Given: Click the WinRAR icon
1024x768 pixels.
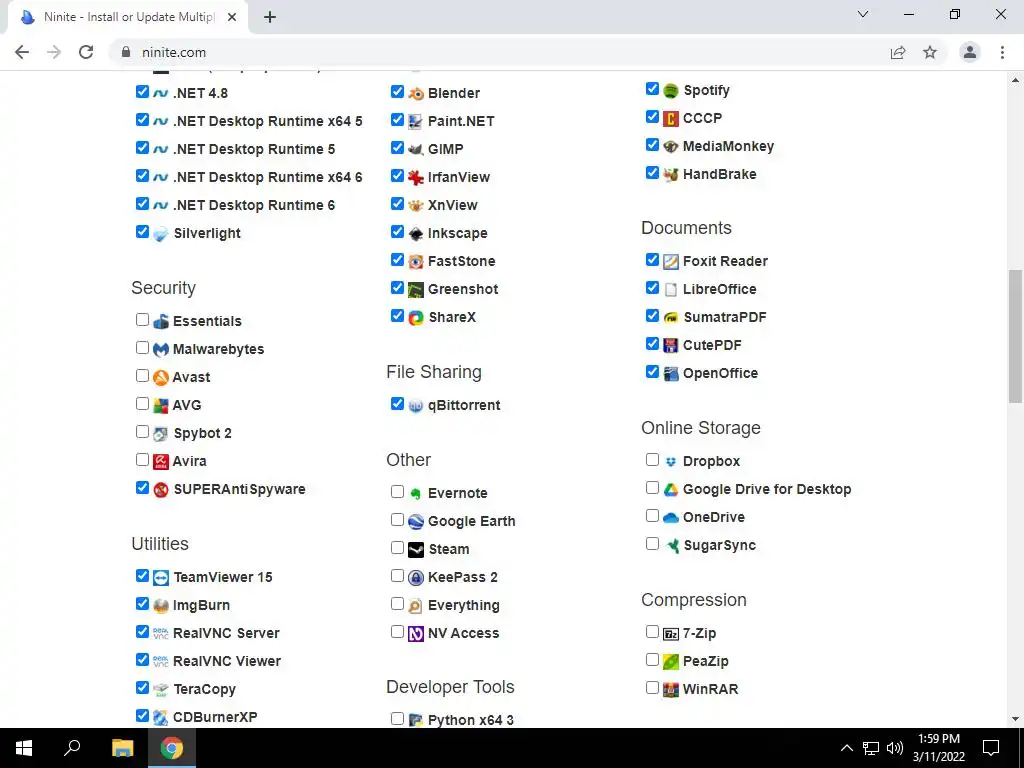Looking at the screenshot, I should [671, 690].
